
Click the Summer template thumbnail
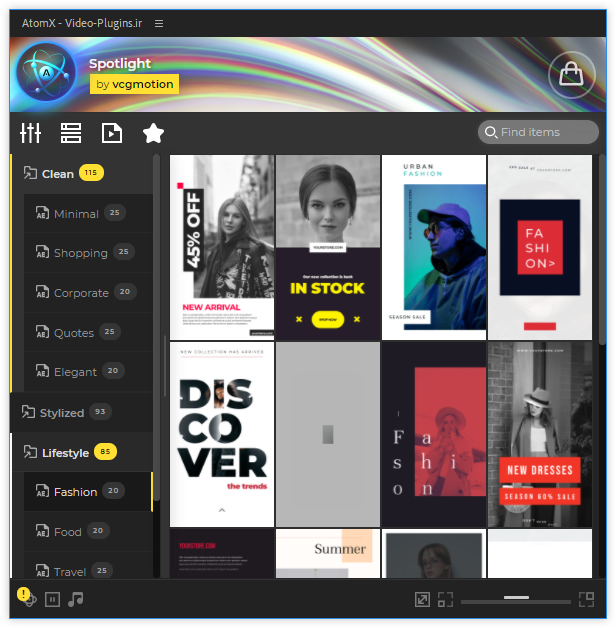[x=328, y=553]
